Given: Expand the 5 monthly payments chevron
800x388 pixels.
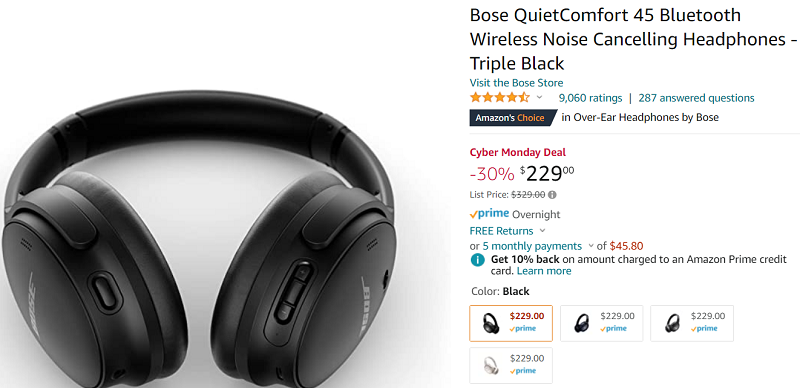Looking at the screenshot, I should click(x=591, y=246).
